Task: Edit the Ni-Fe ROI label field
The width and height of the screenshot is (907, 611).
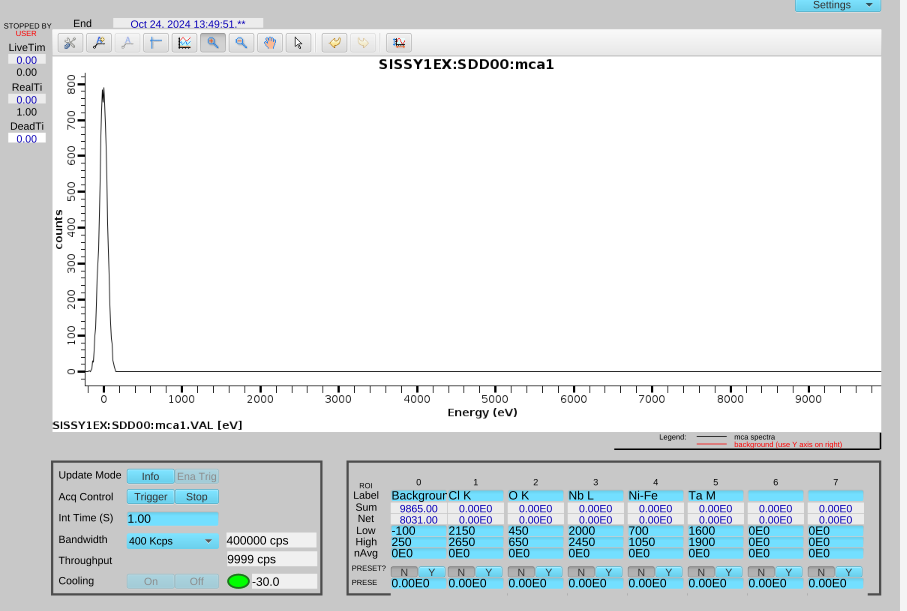Action: pos(656,496)
